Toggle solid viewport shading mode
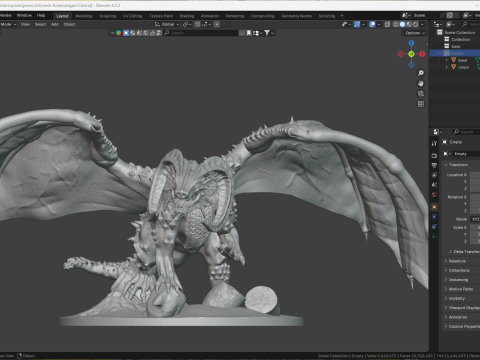The width and height of the screenshot is (480, 360). coord(402,24)
